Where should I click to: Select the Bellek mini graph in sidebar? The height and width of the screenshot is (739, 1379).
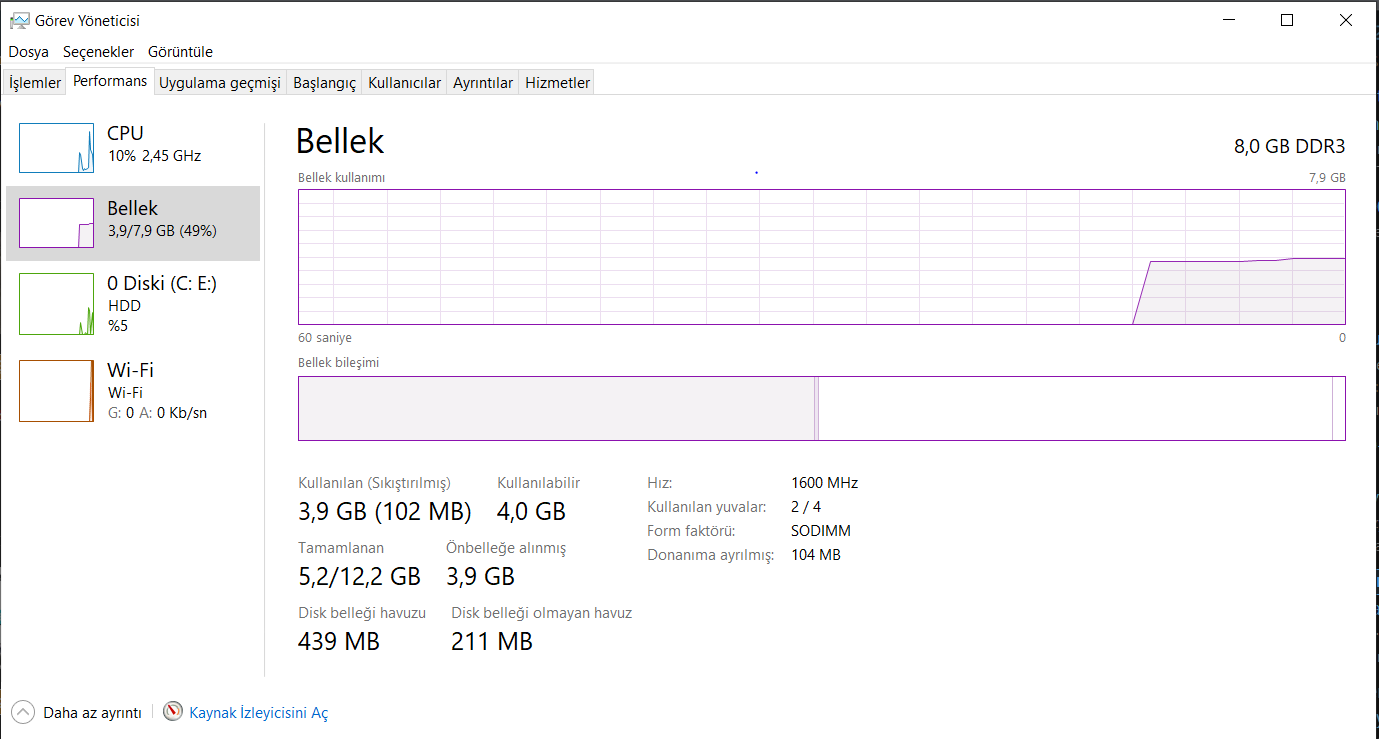click(56, 223)
